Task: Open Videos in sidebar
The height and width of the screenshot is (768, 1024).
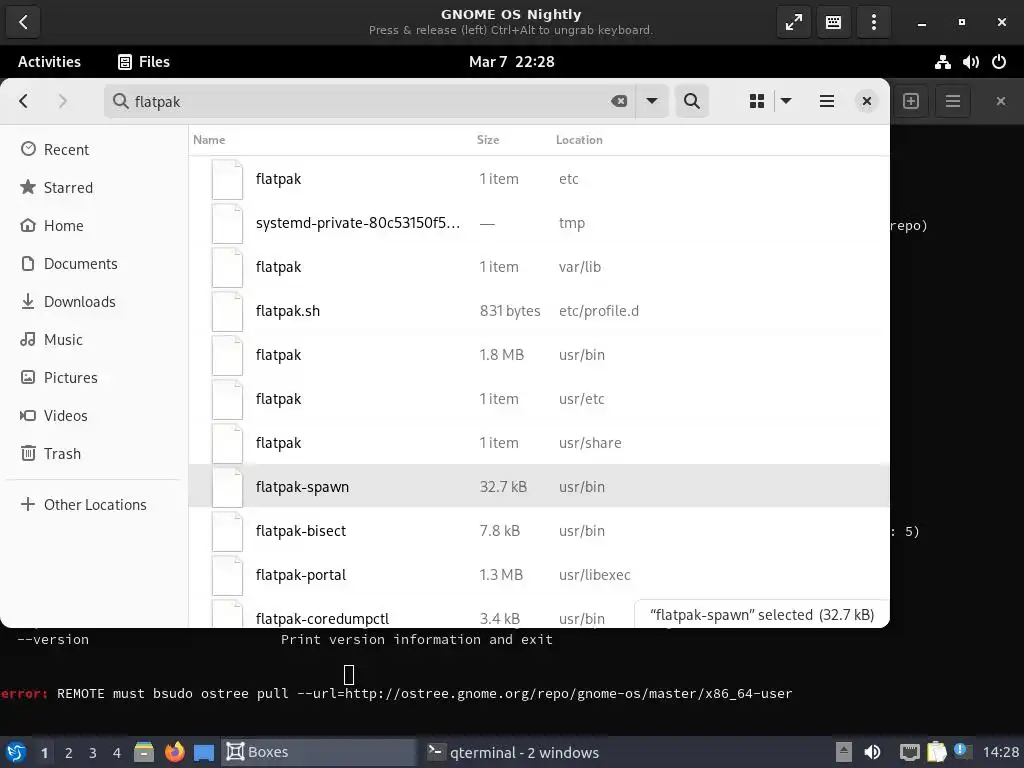Action: coord(94,415)
